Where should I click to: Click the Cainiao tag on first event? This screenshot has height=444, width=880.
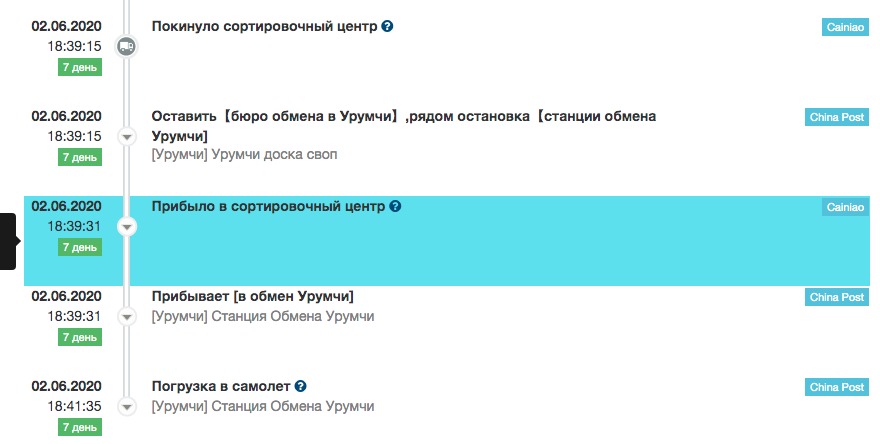coord(845,27)
